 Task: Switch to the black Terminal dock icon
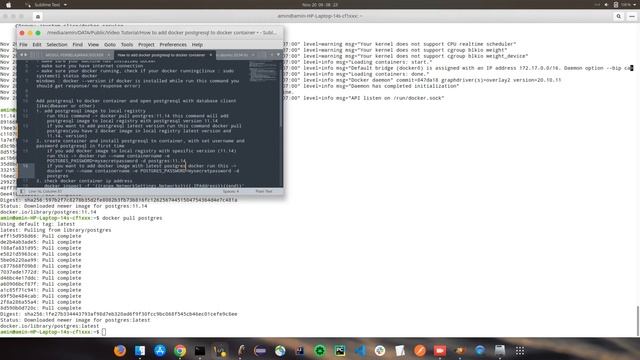(x=200, y=351)
